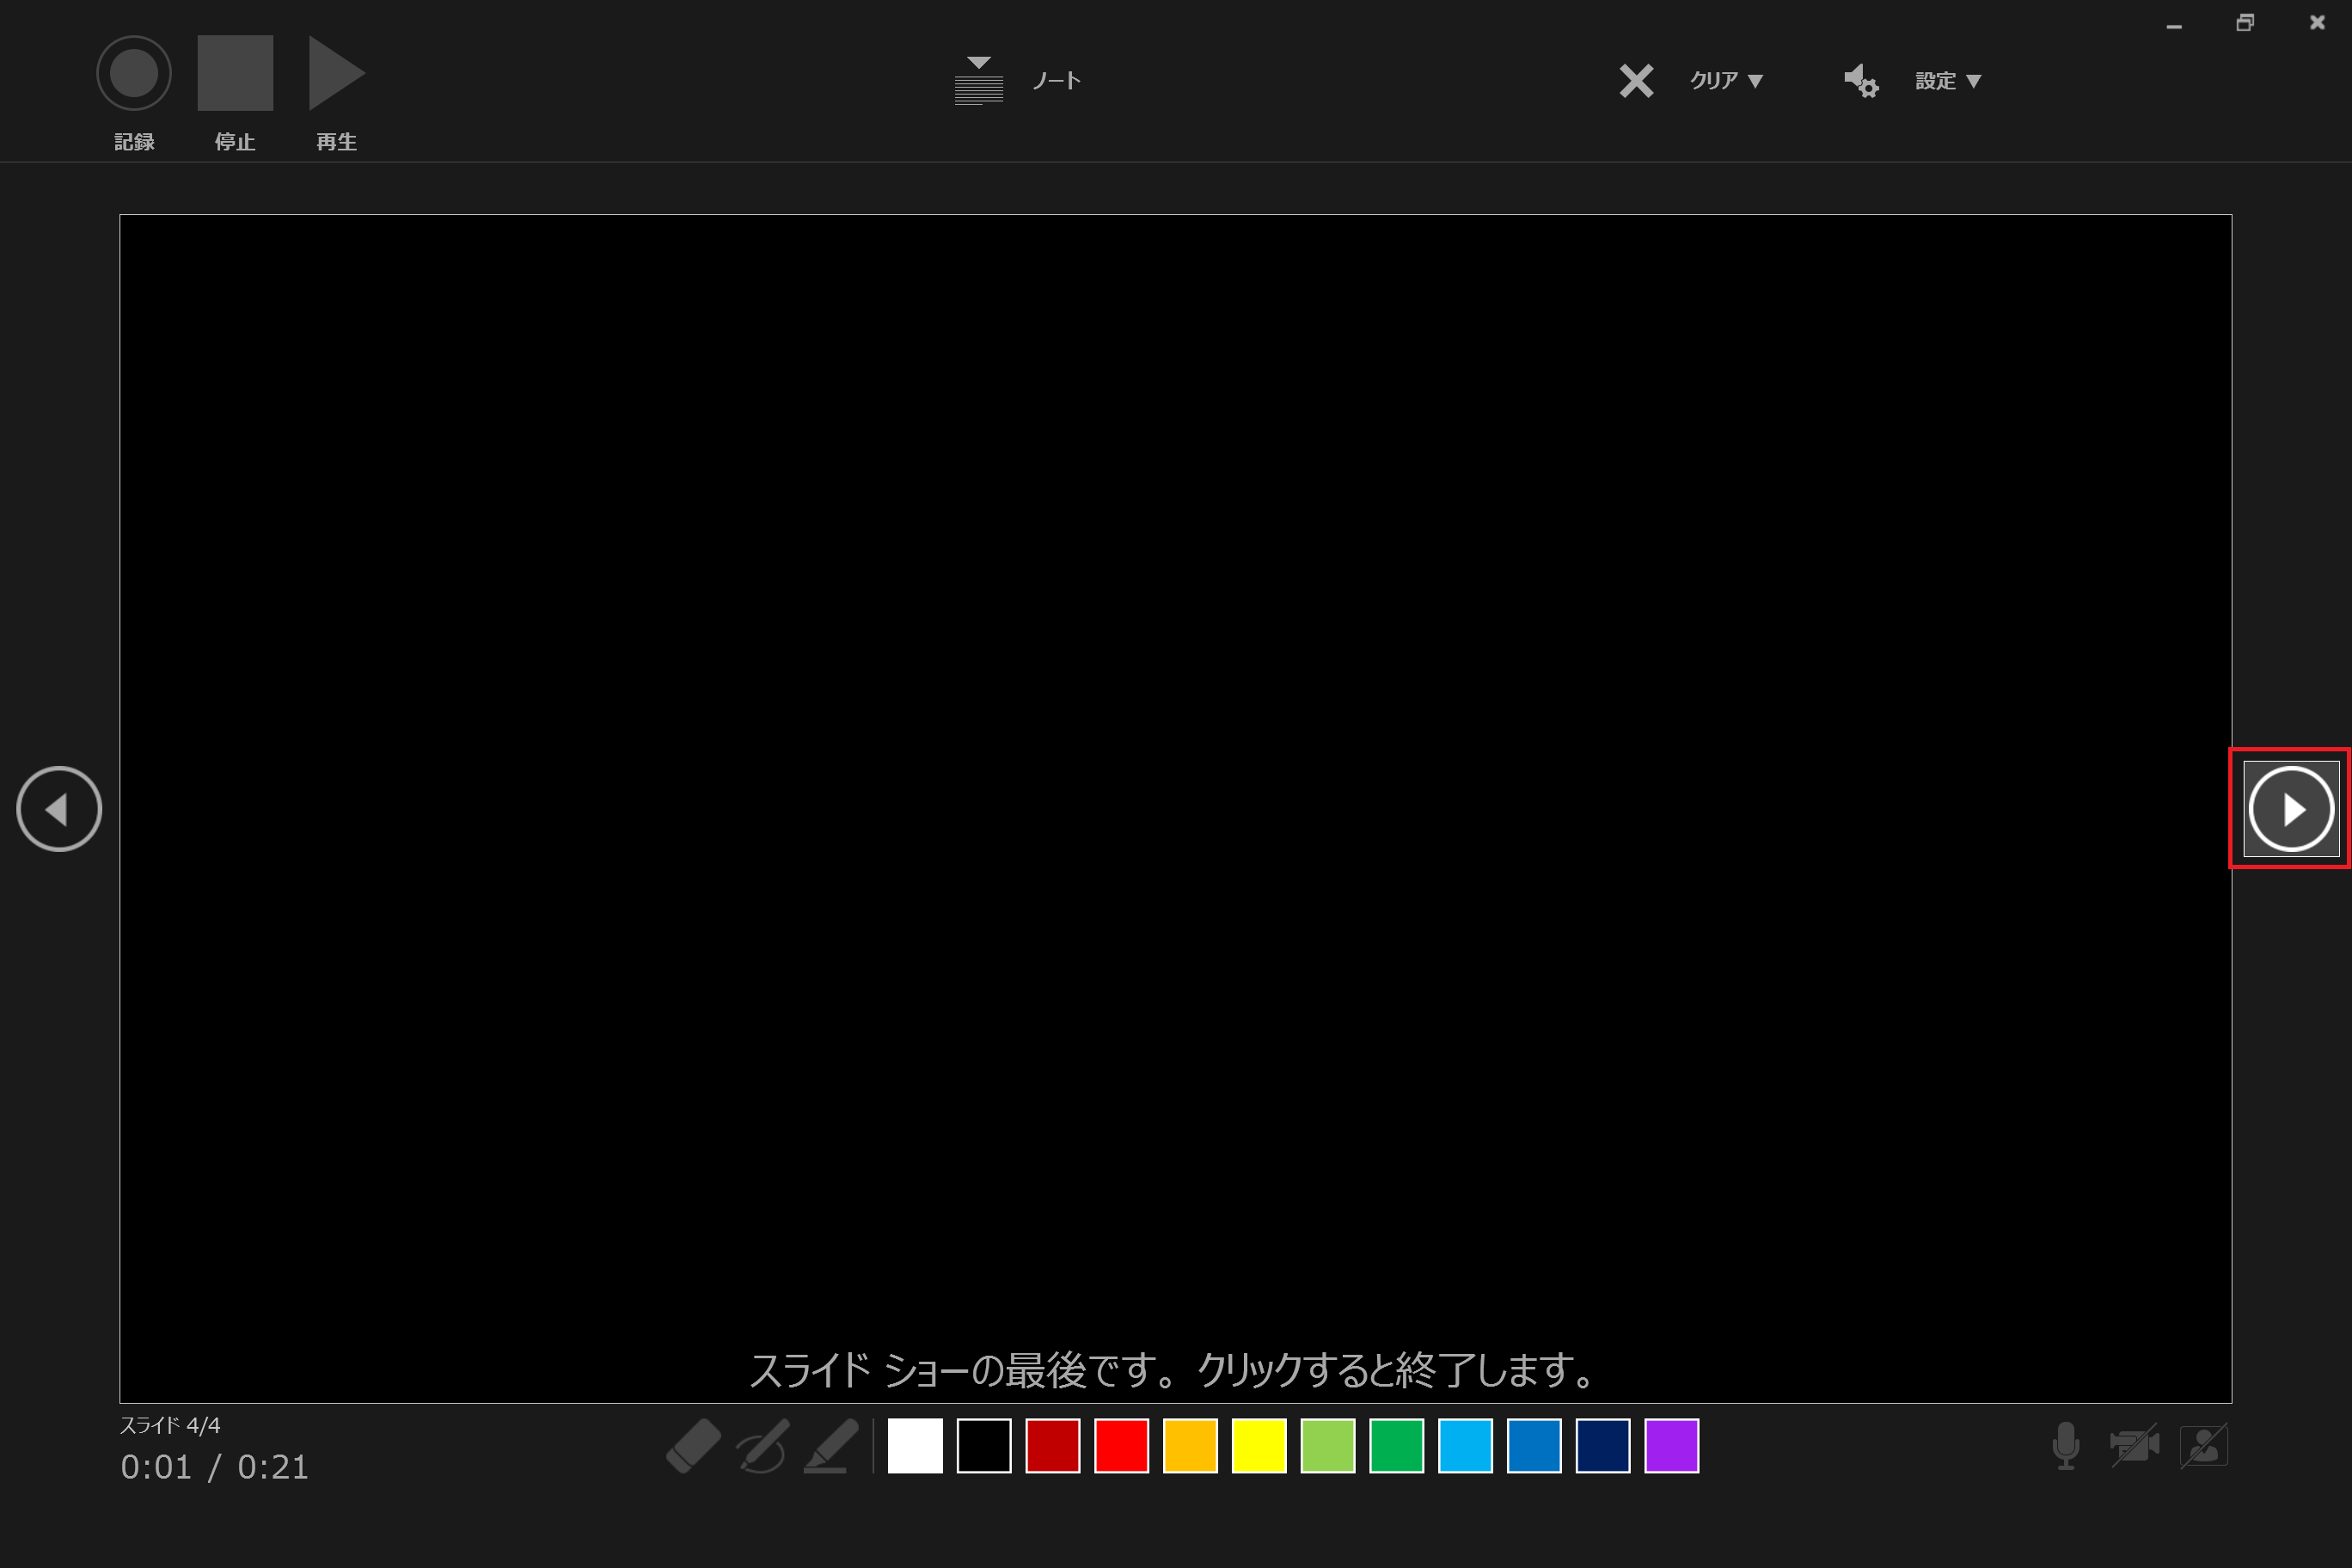Viewport: 2352px width, 1568px height.
Task: Pick the light blue ink color
Action: [1466, 1446]
